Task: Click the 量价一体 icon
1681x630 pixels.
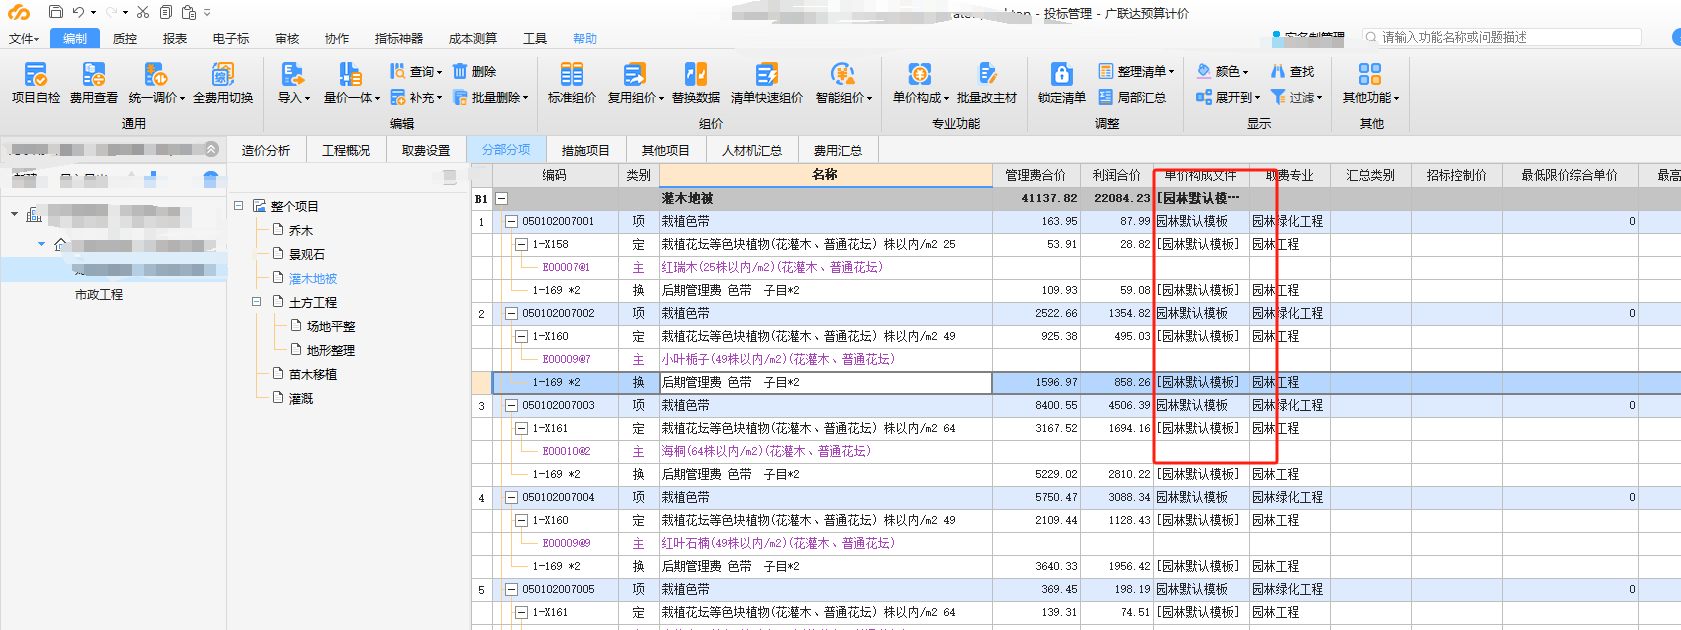Action: coord(350,75)
